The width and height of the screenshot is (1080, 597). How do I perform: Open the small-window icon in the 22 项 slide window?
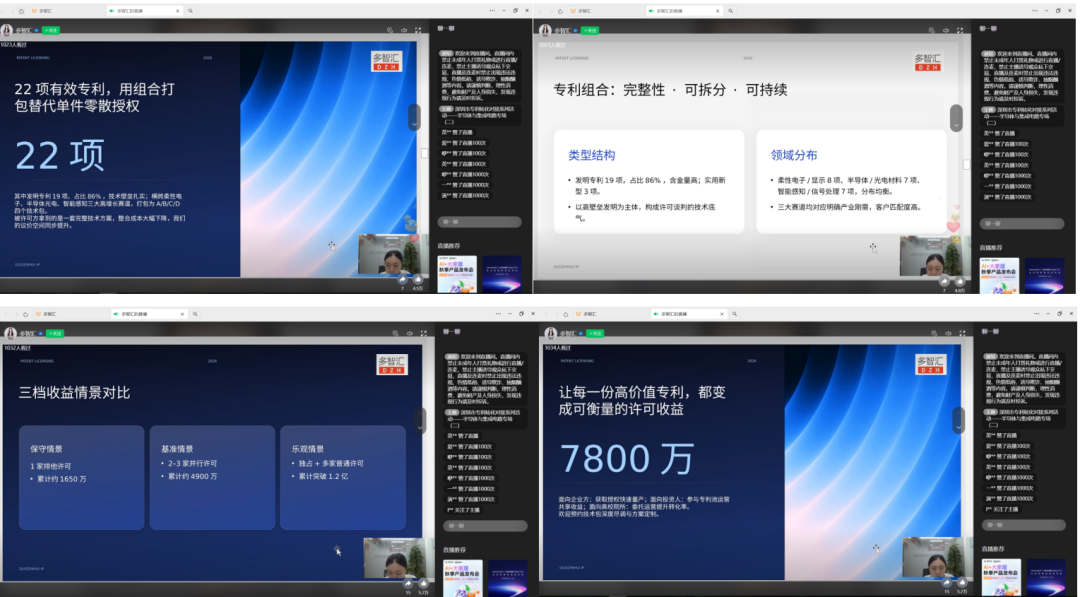[x=390, y=30]
